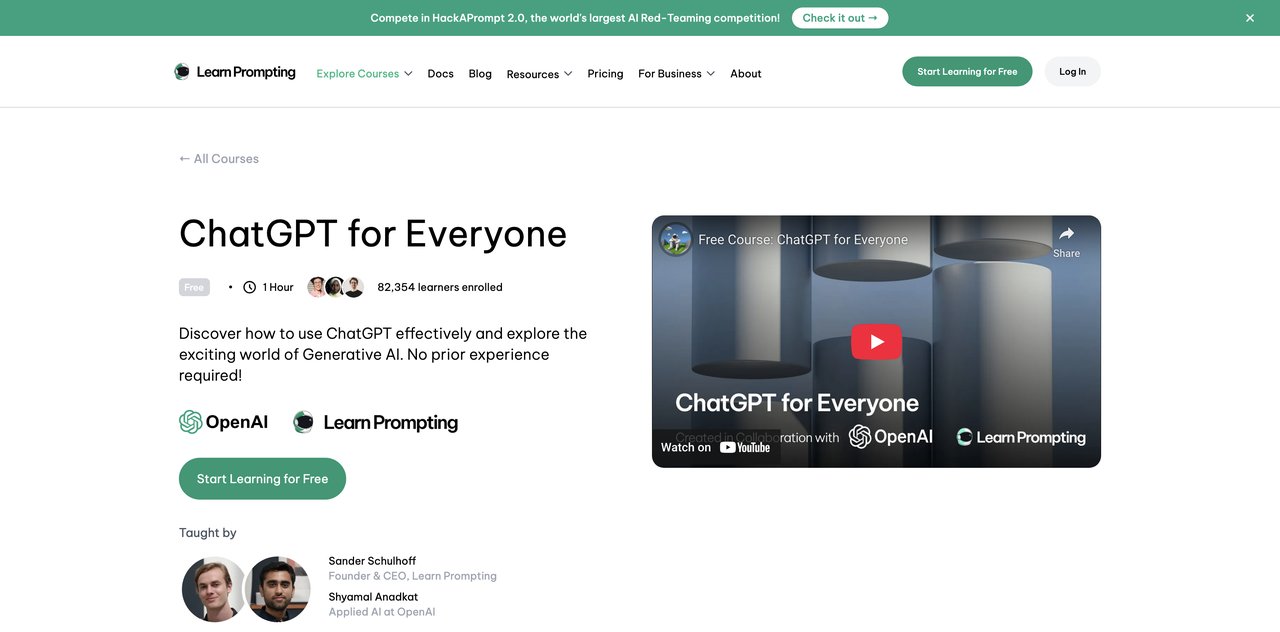Click '82,354 learners enrolled' text
Image resolution: width=1280 pixels, height=632 pixels.
click(x=440, y=287)
